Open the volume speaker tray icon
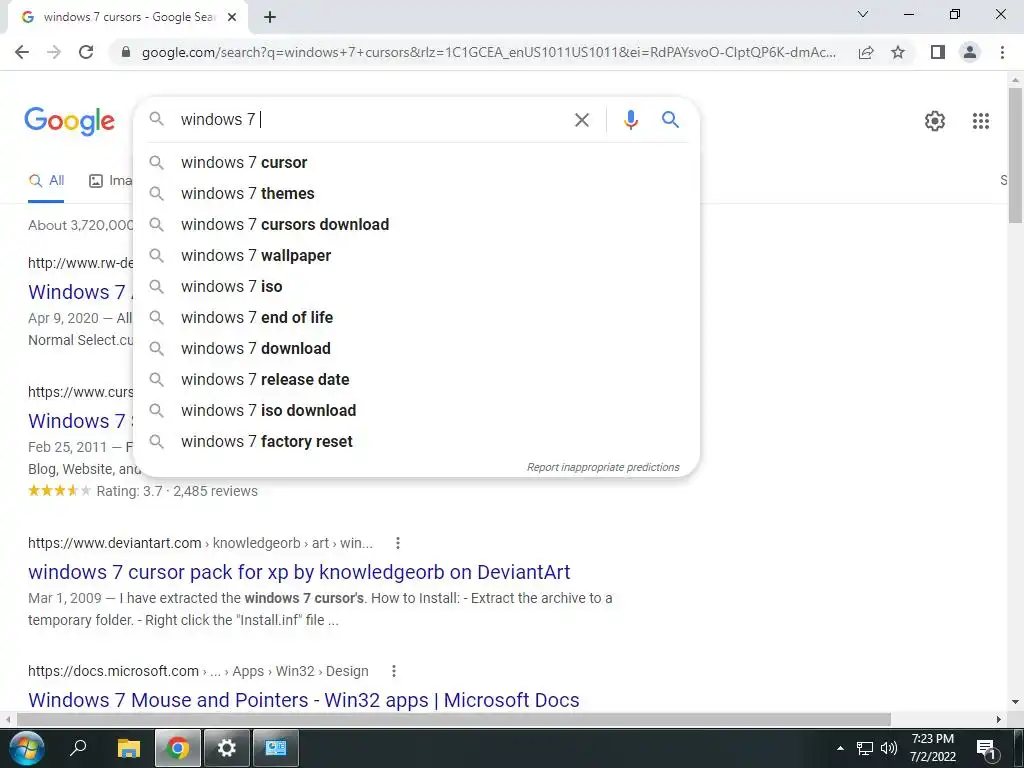Image resolution: width=1024 pixels, height=768 pixels. 888,748
